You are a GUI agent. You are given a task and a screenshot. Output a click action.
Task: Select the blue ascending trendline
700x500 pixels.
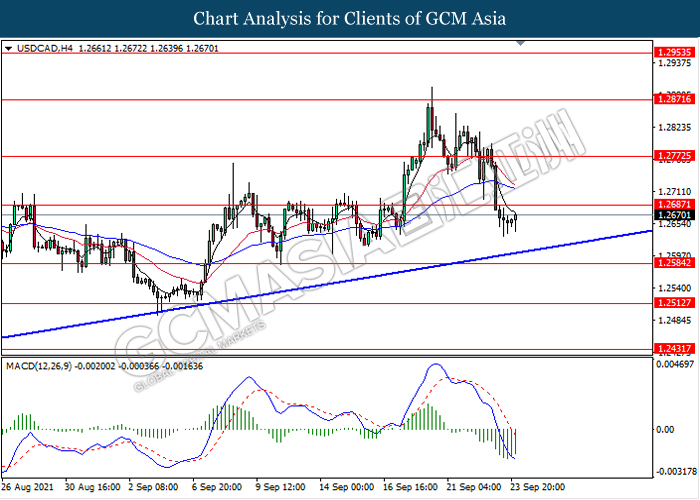click(326, 284)
